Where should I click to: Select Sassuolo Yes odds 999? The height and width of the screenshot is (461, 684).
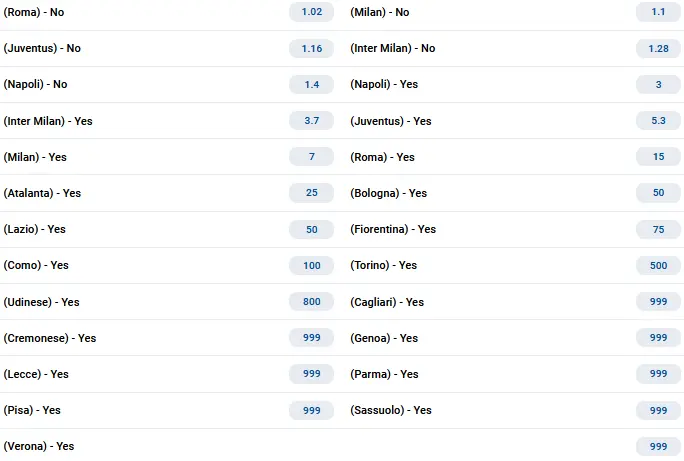pyautogui.click(x=658, y=410)
